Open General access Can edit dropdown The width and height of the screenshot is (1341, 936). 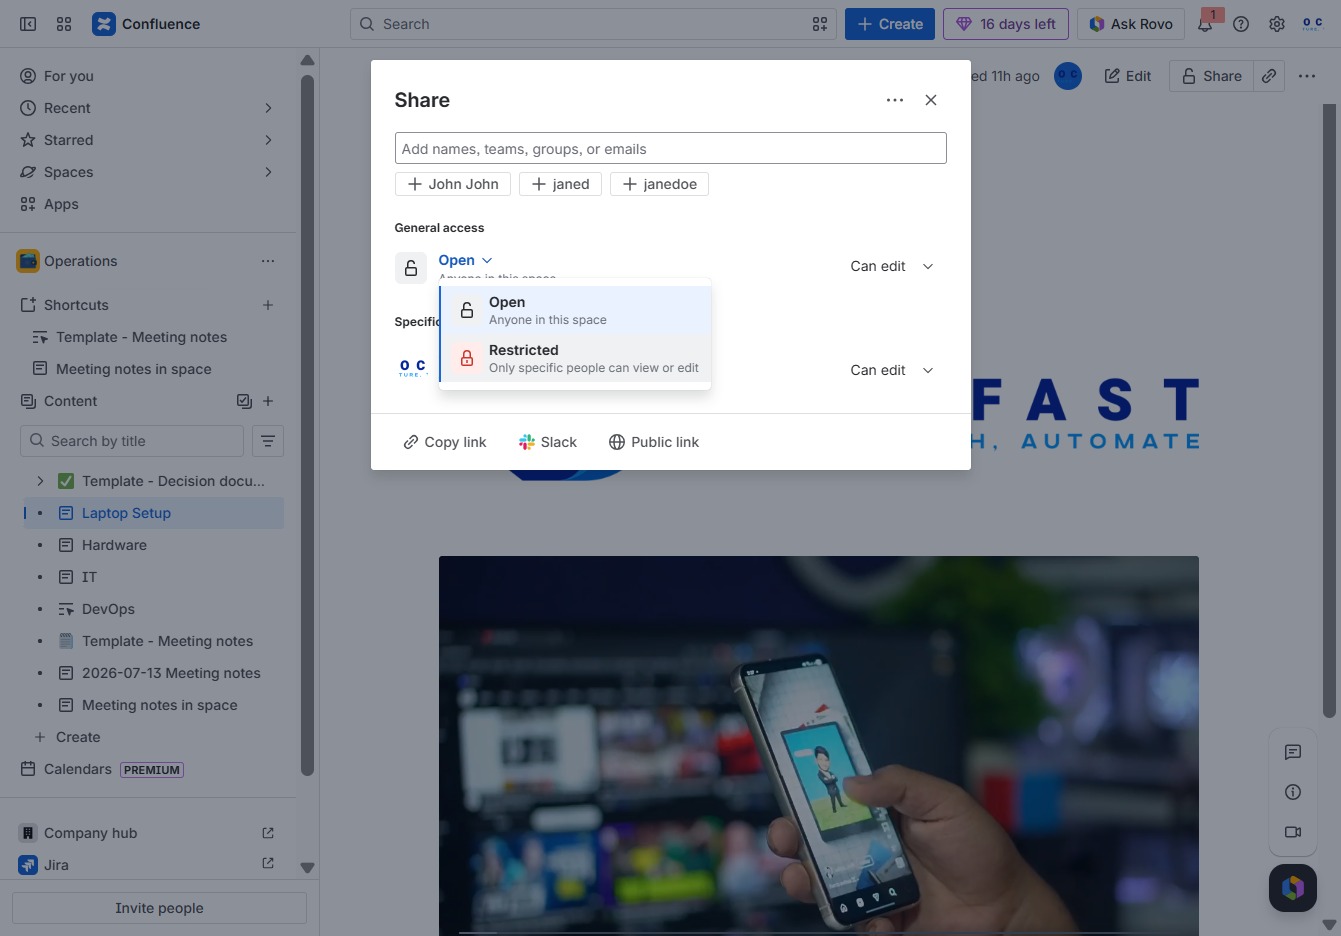(892, 266)
